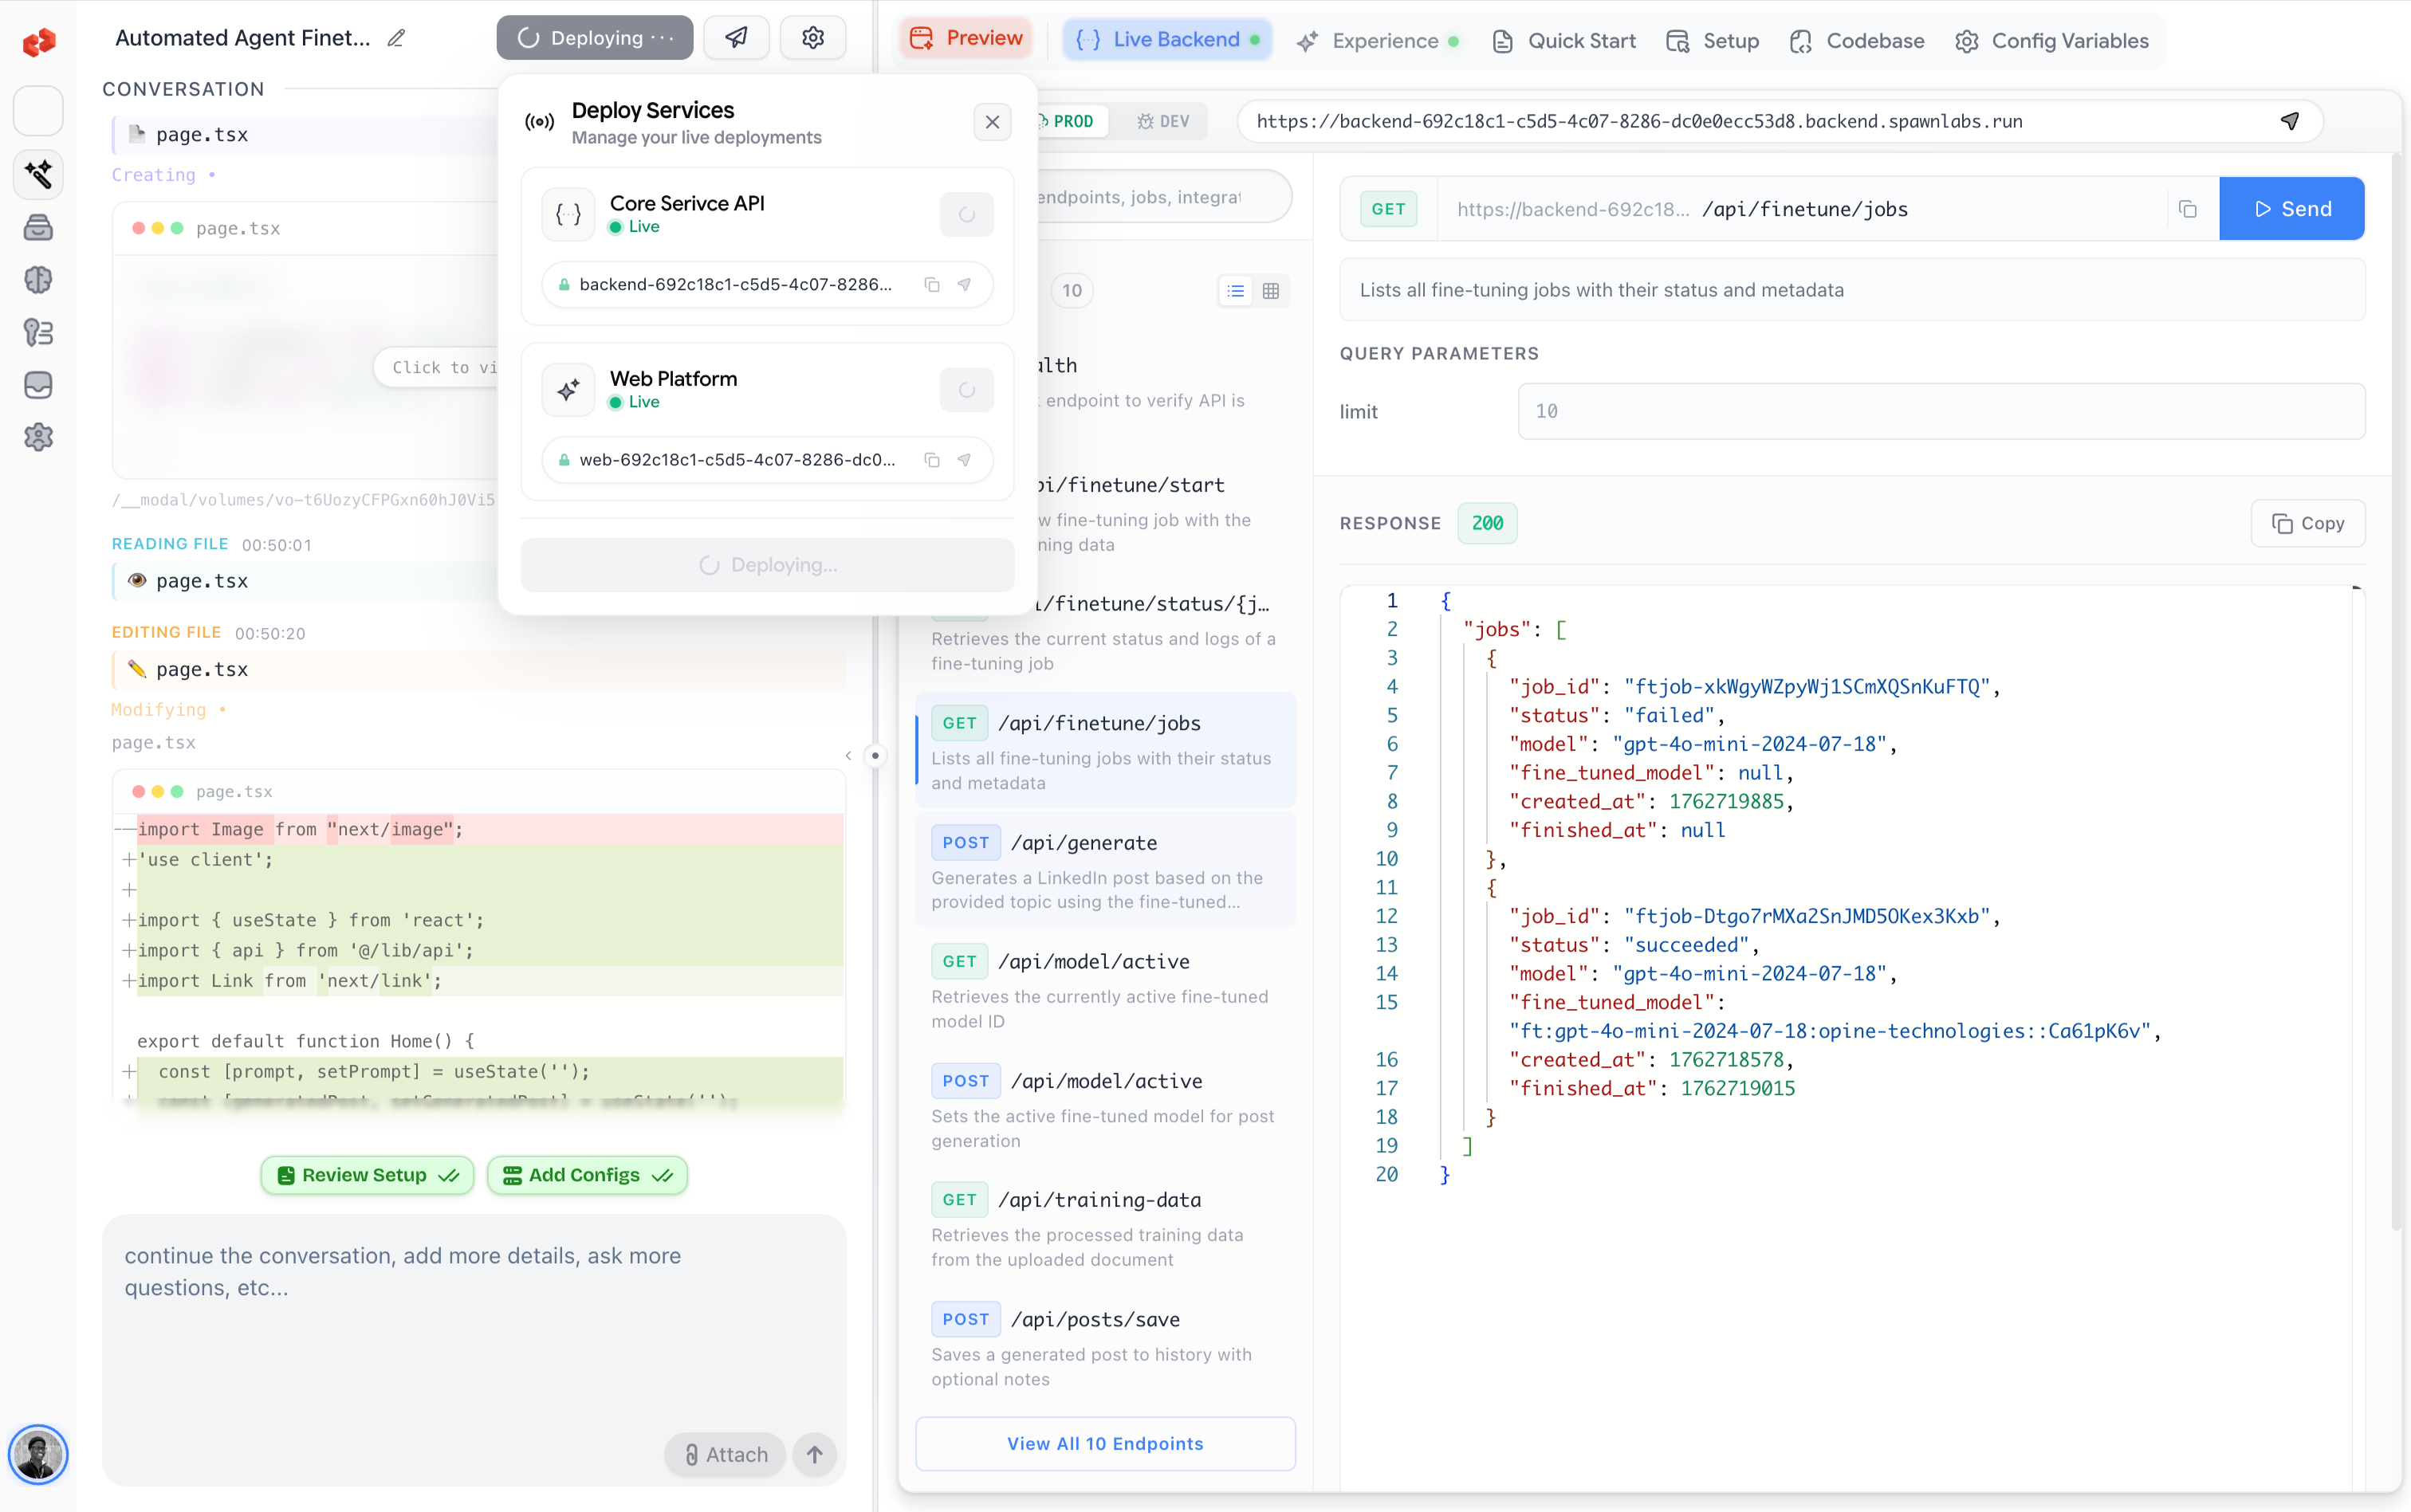Copy the request URL next to Send
The height and width of the screenshot is (1512, 2411).
(x=2187, y=209)
